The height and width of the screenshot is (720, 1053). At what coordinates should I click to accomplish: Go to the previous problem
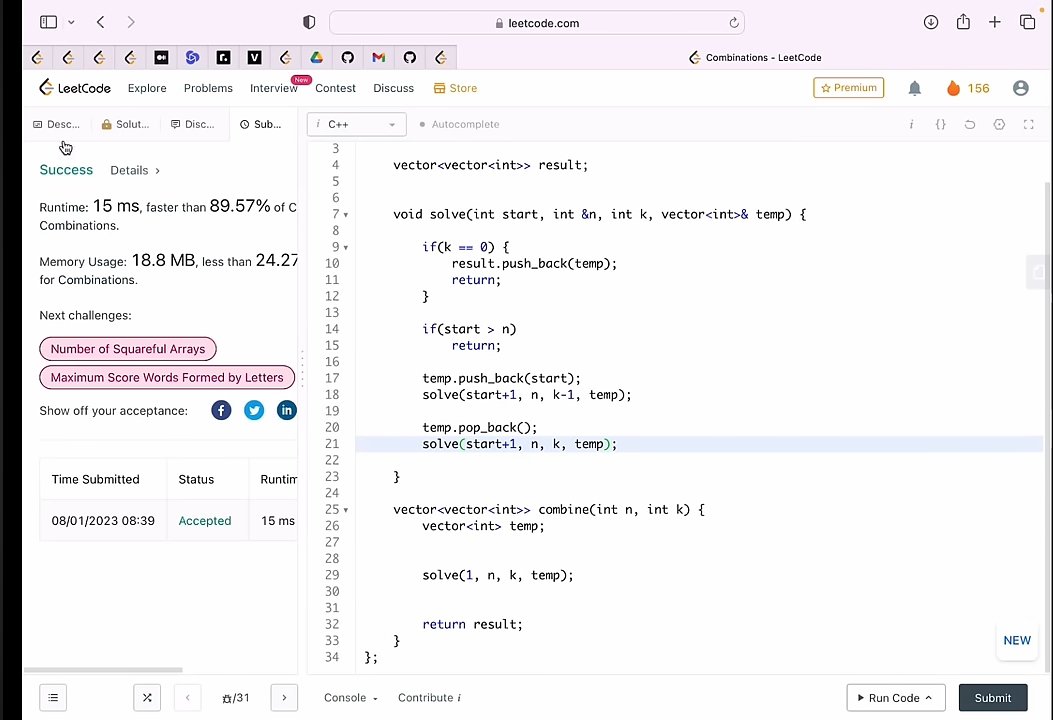(x=187, y=698)
